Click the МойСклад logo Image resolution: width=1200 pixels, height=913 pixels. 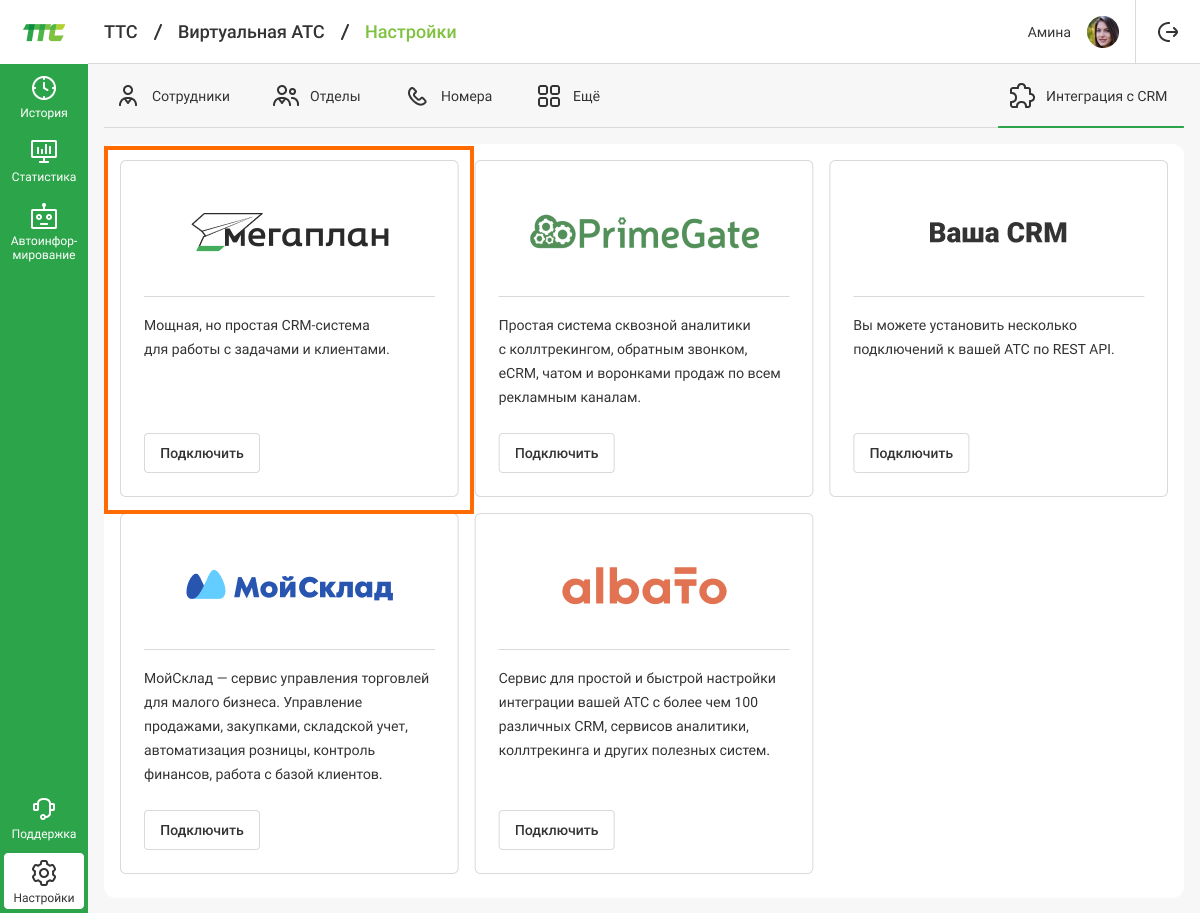click(290, 585)
